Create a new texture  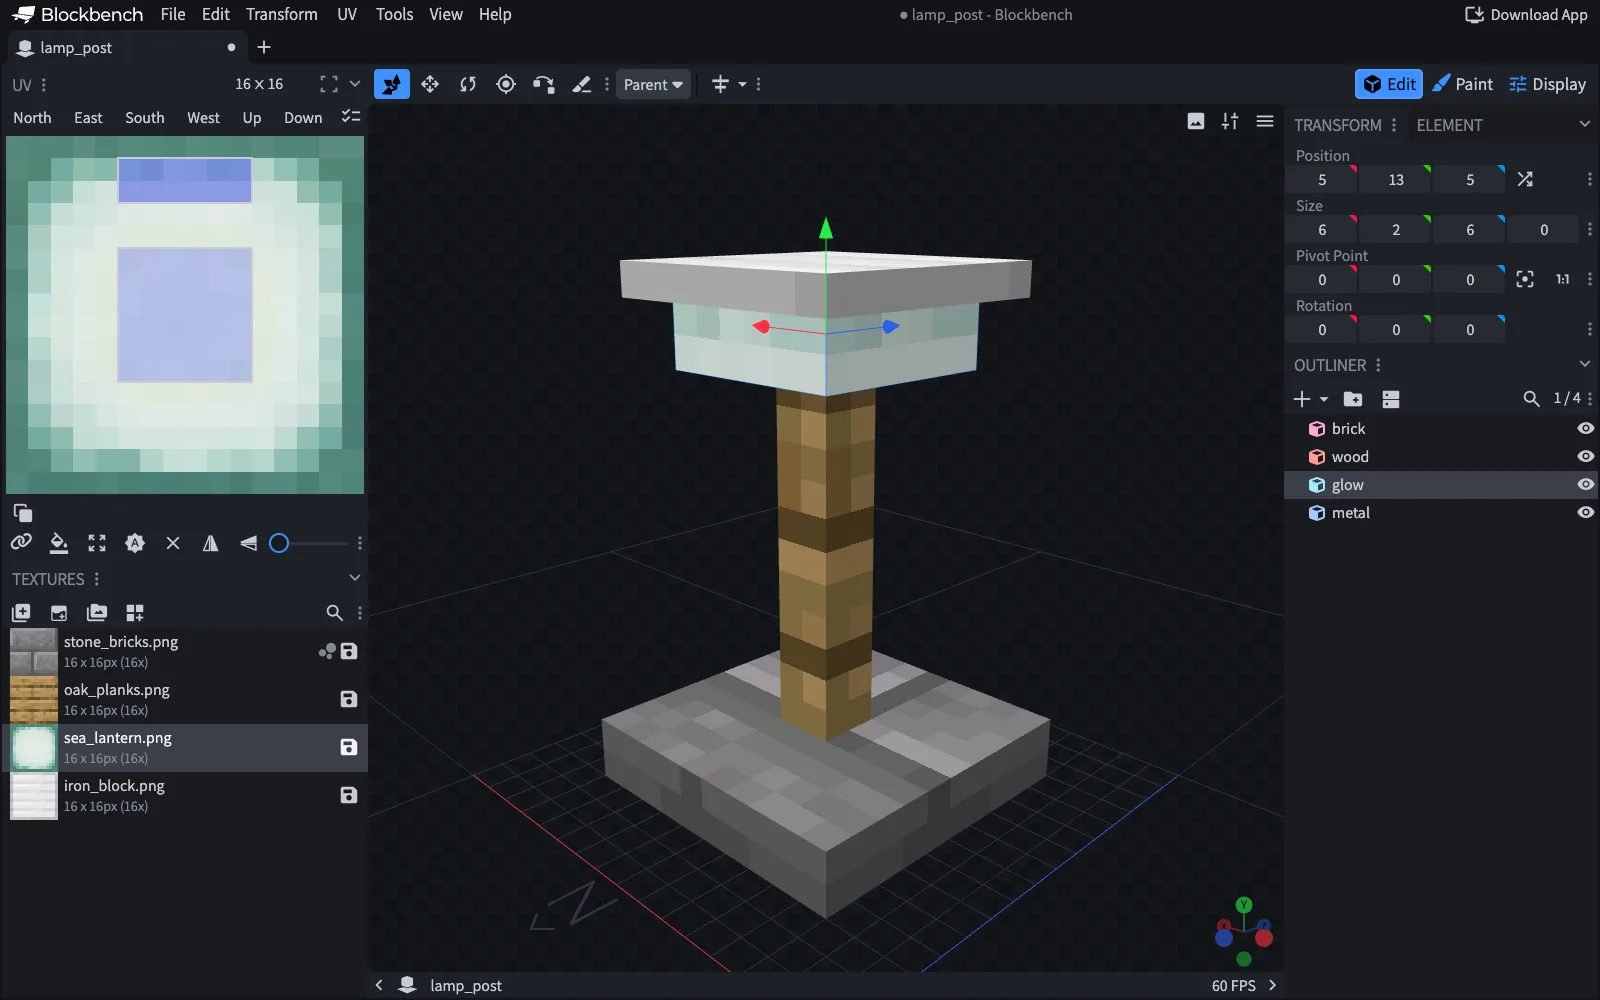59,612
